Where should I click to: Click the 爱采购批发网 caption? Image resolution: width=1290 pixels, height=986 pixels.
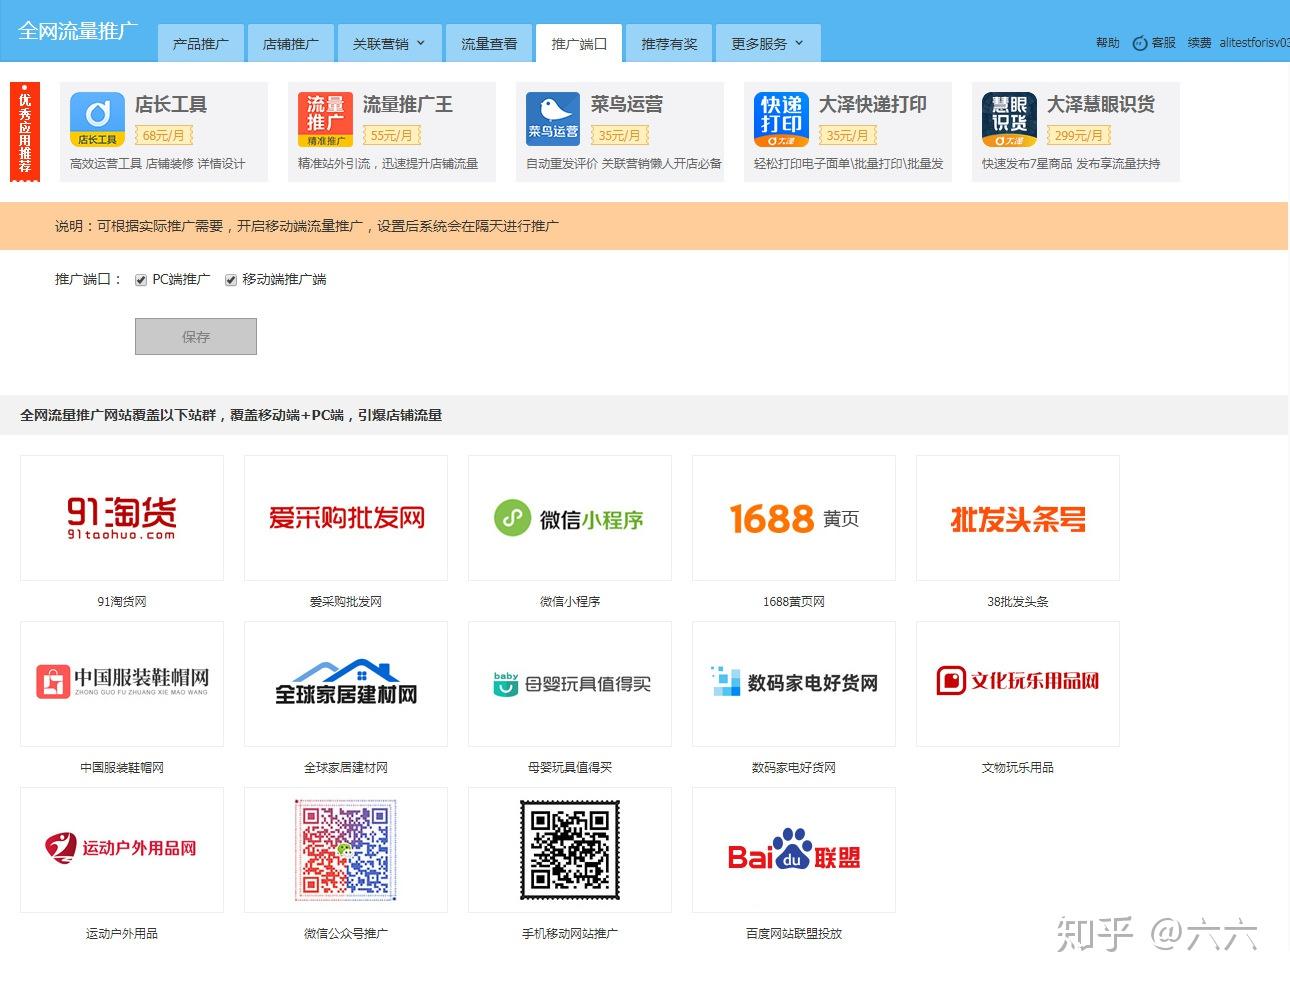click(x=346, y=602)
